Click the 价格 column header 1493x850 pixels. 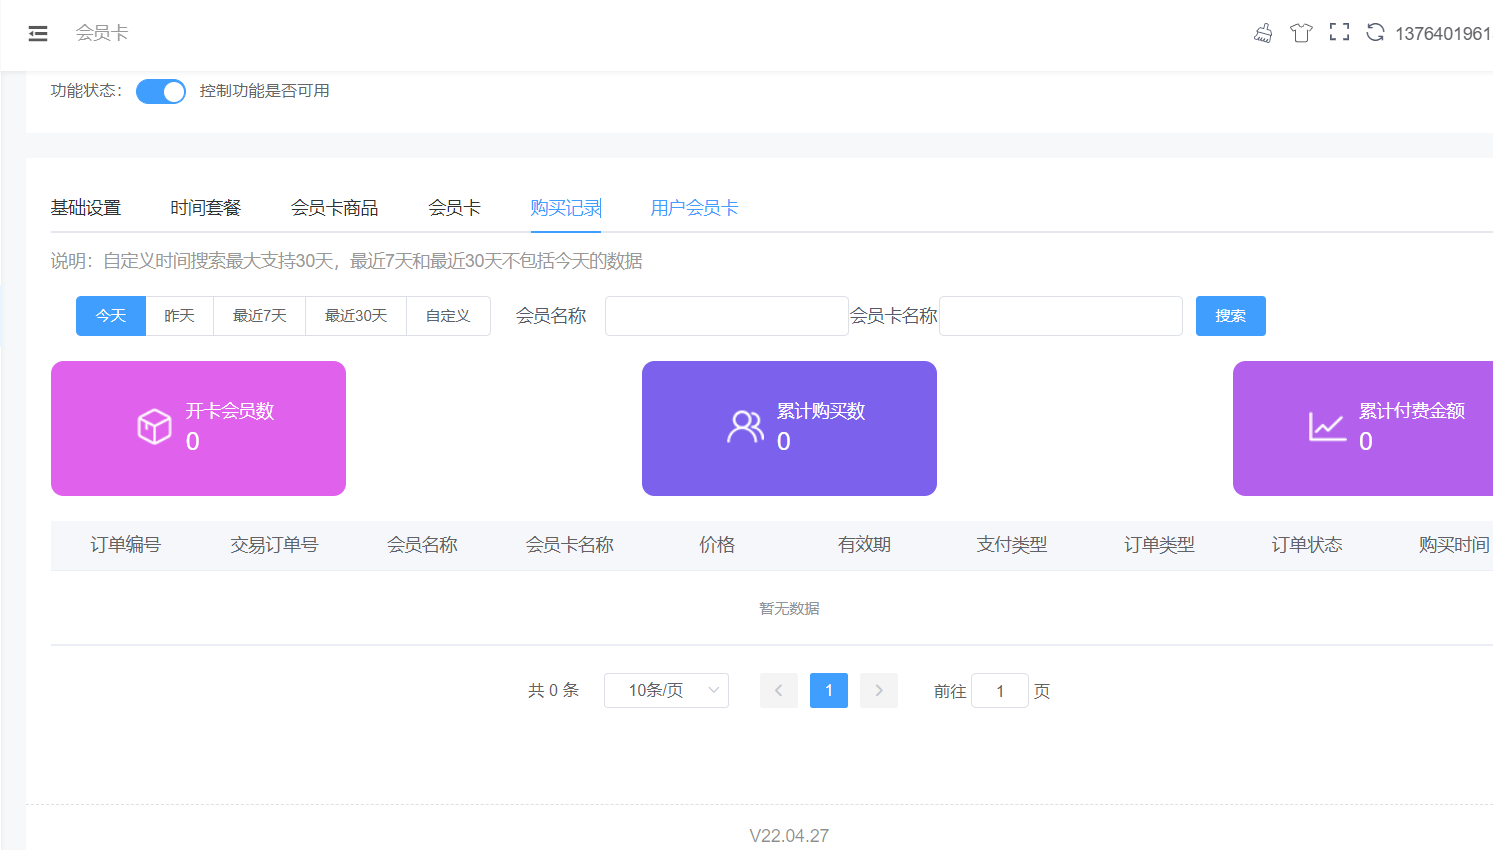(717, 545)
